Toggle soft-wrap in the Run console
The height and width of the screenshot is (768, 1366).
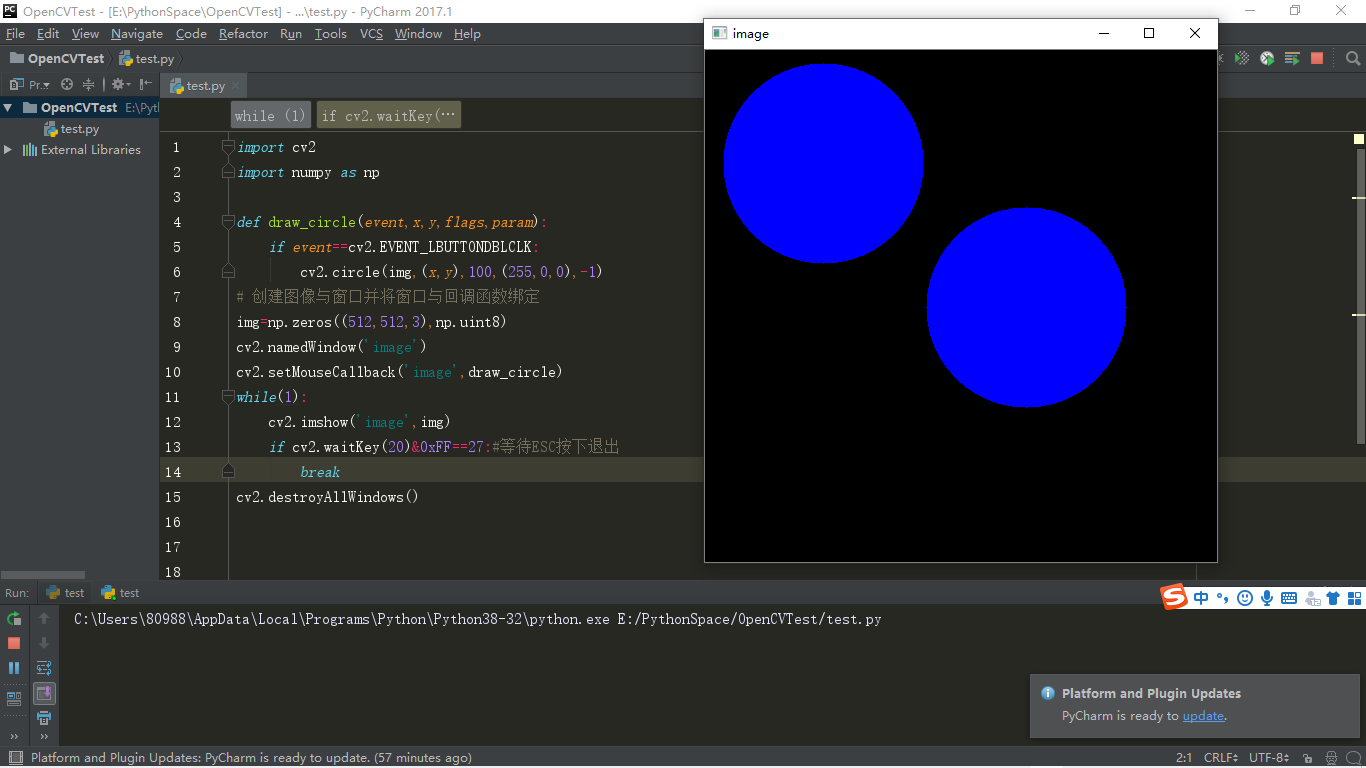click(44, 667)
